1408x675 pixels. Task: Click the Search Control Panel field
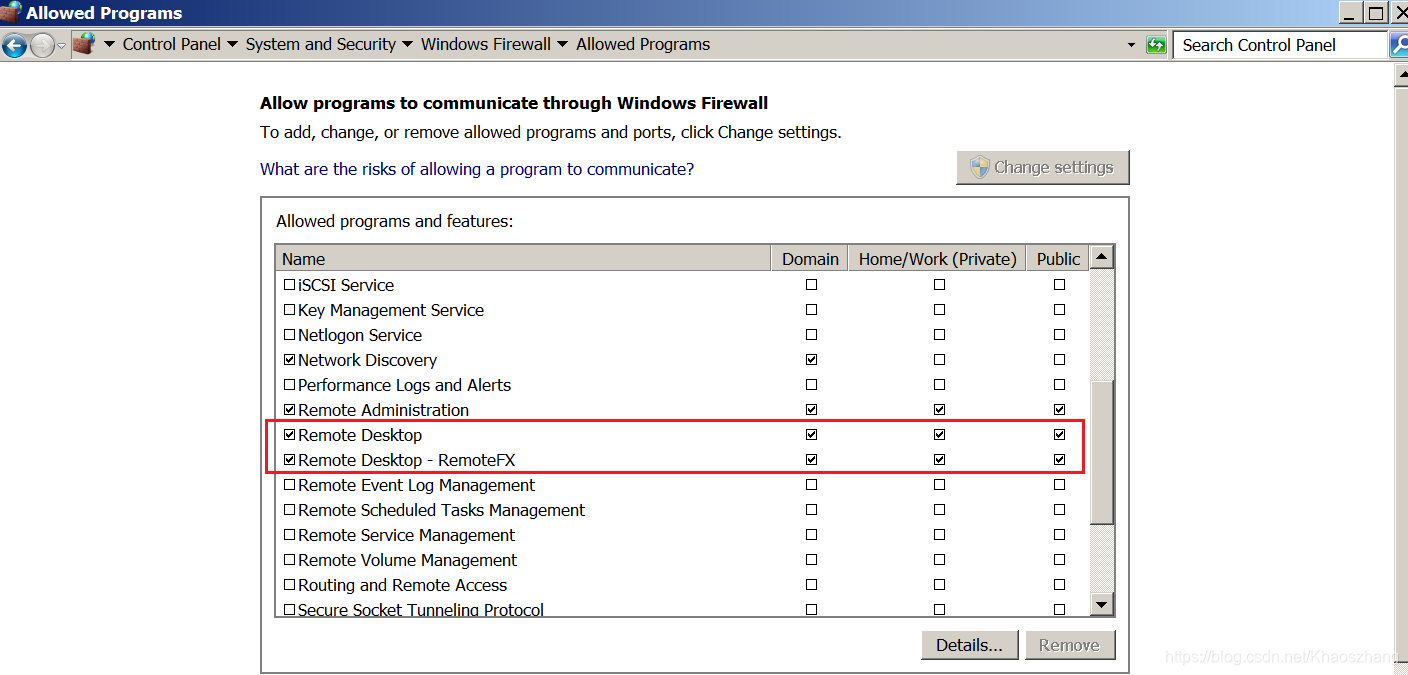1280,45
